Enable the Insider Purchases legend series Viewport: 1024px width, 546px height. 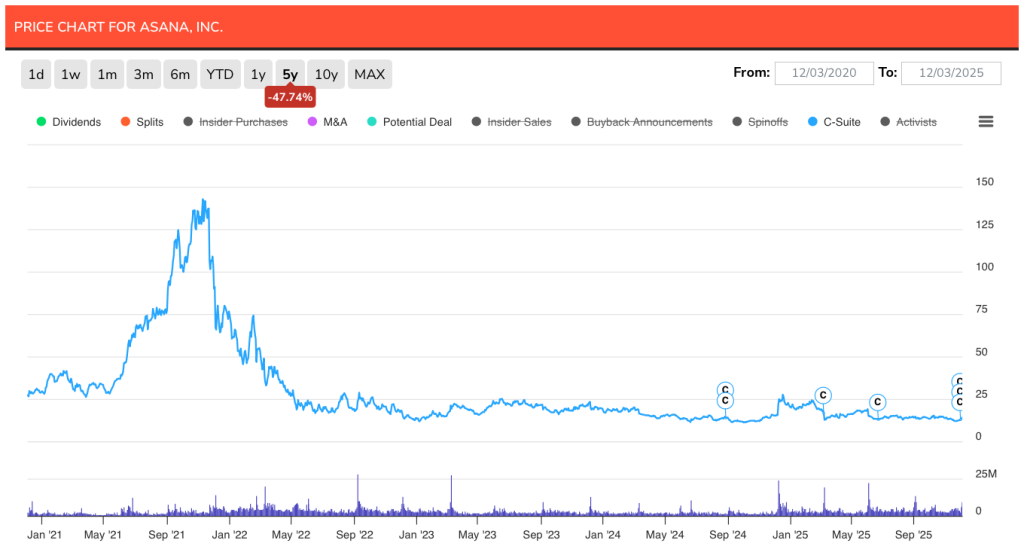(235, 122)
